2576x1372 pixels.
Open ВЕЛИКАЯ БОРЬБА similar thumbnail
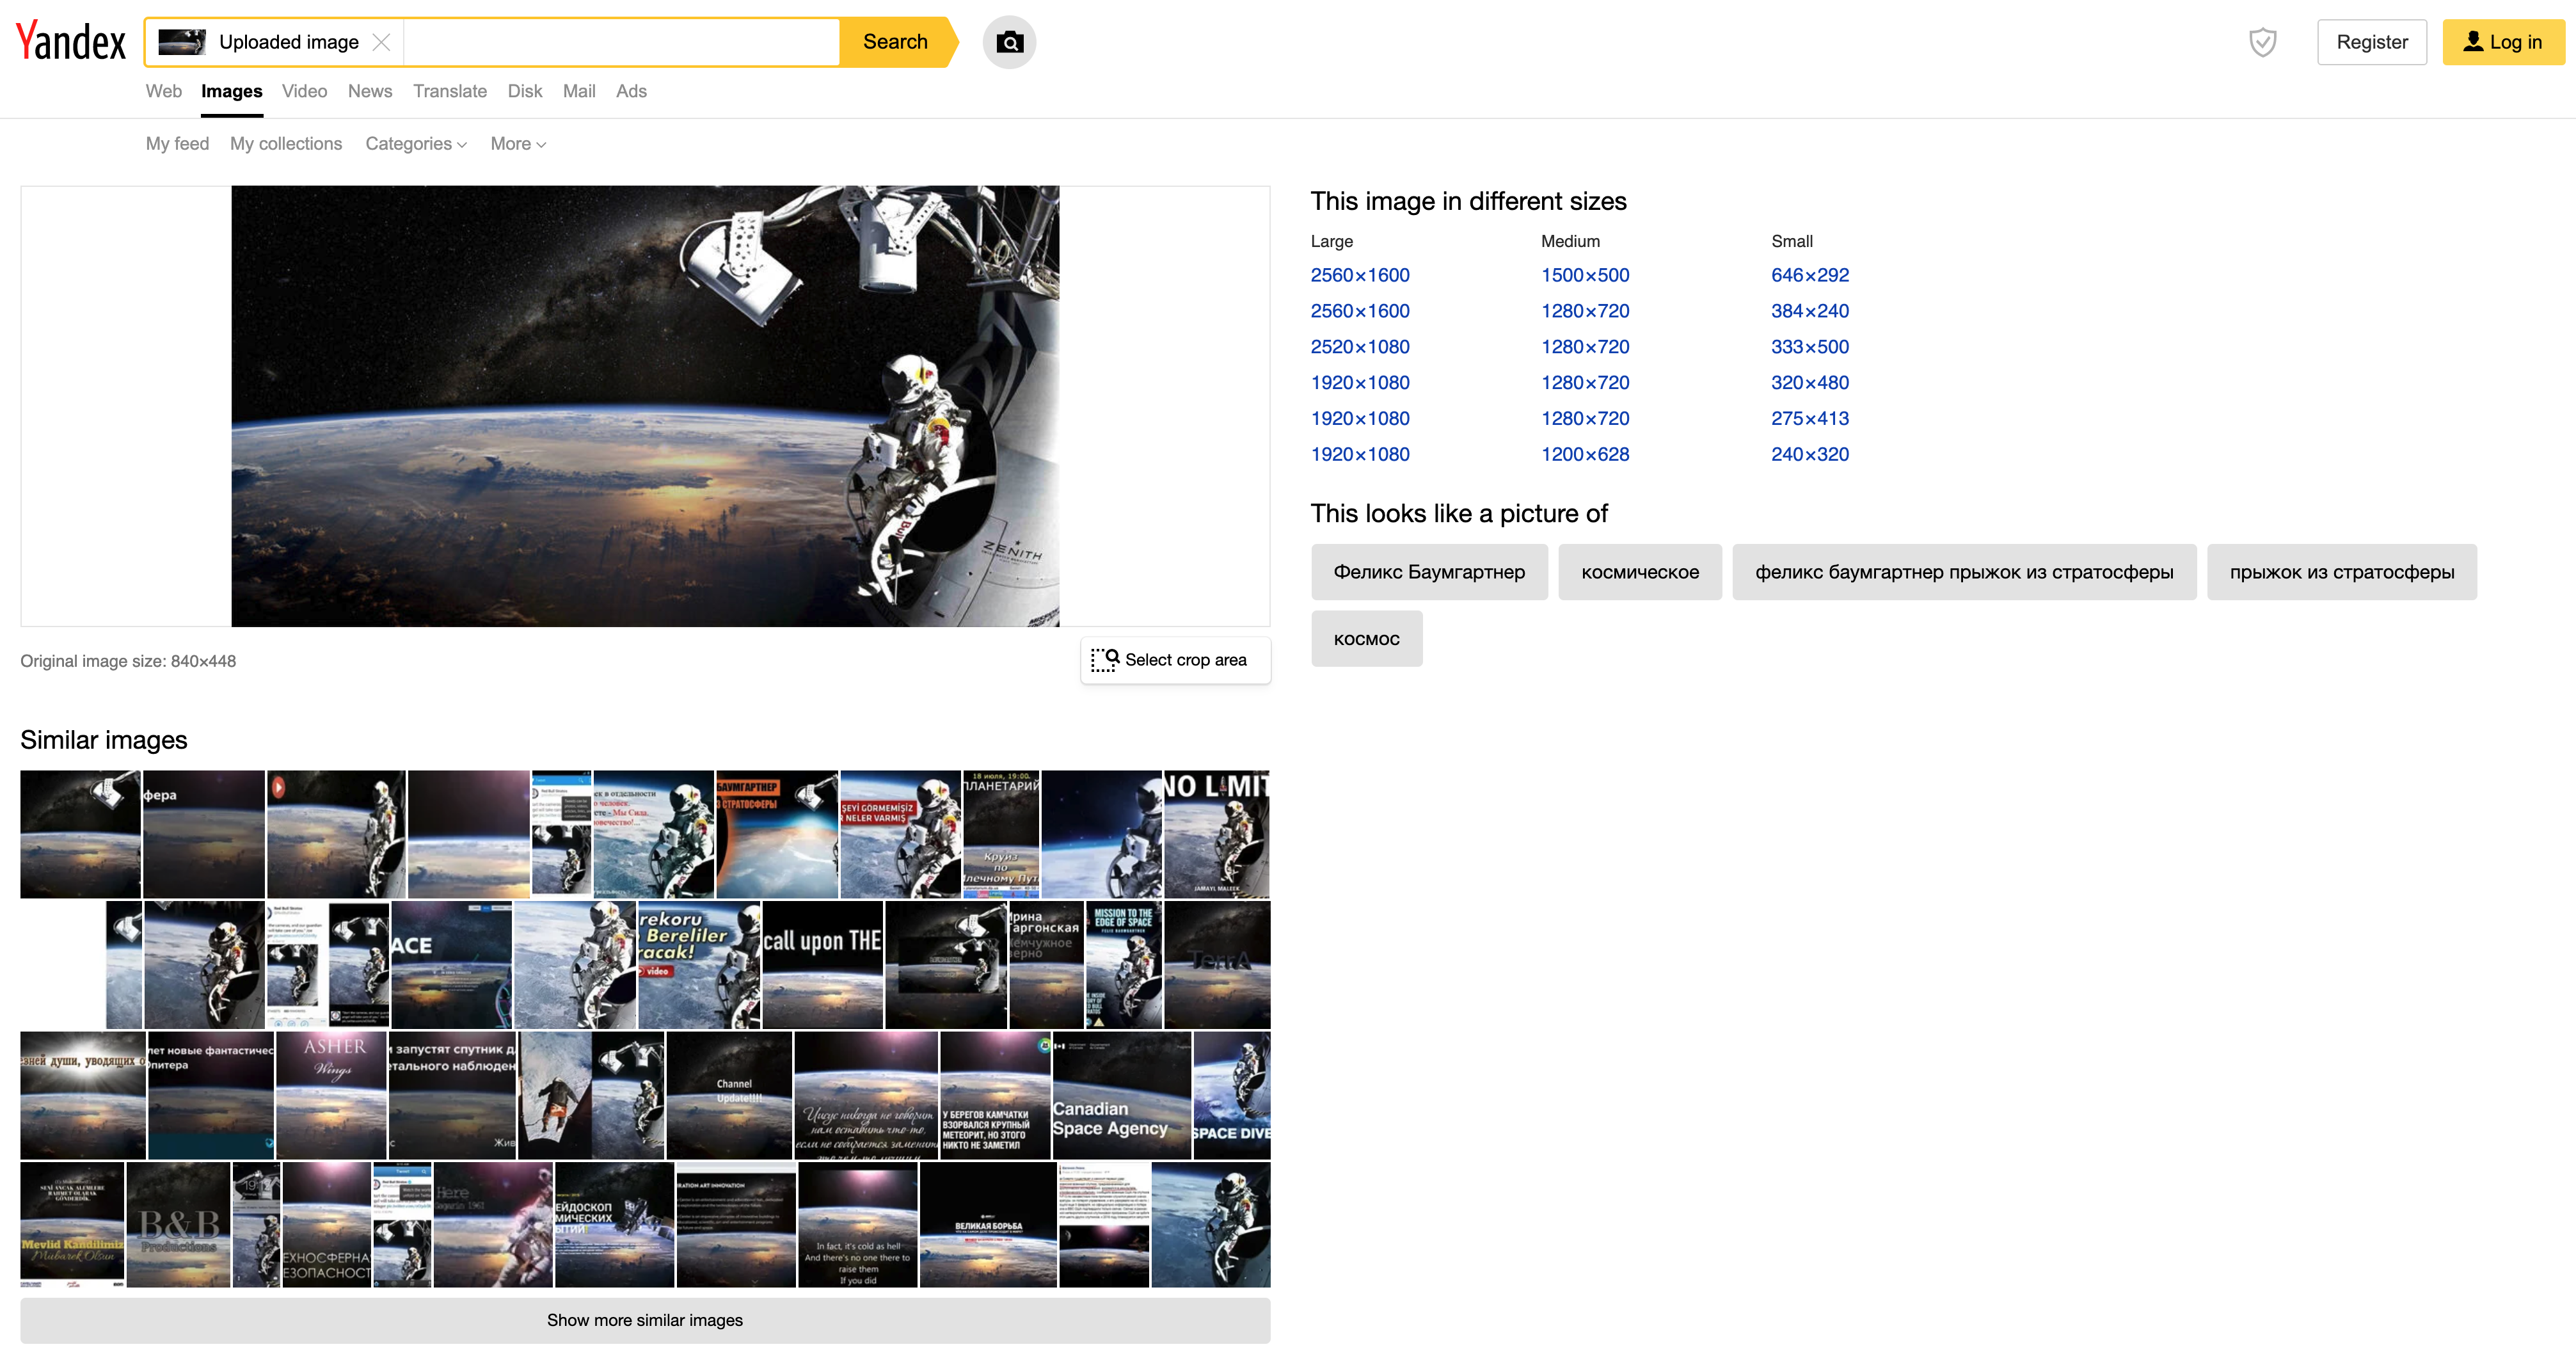988,1225
